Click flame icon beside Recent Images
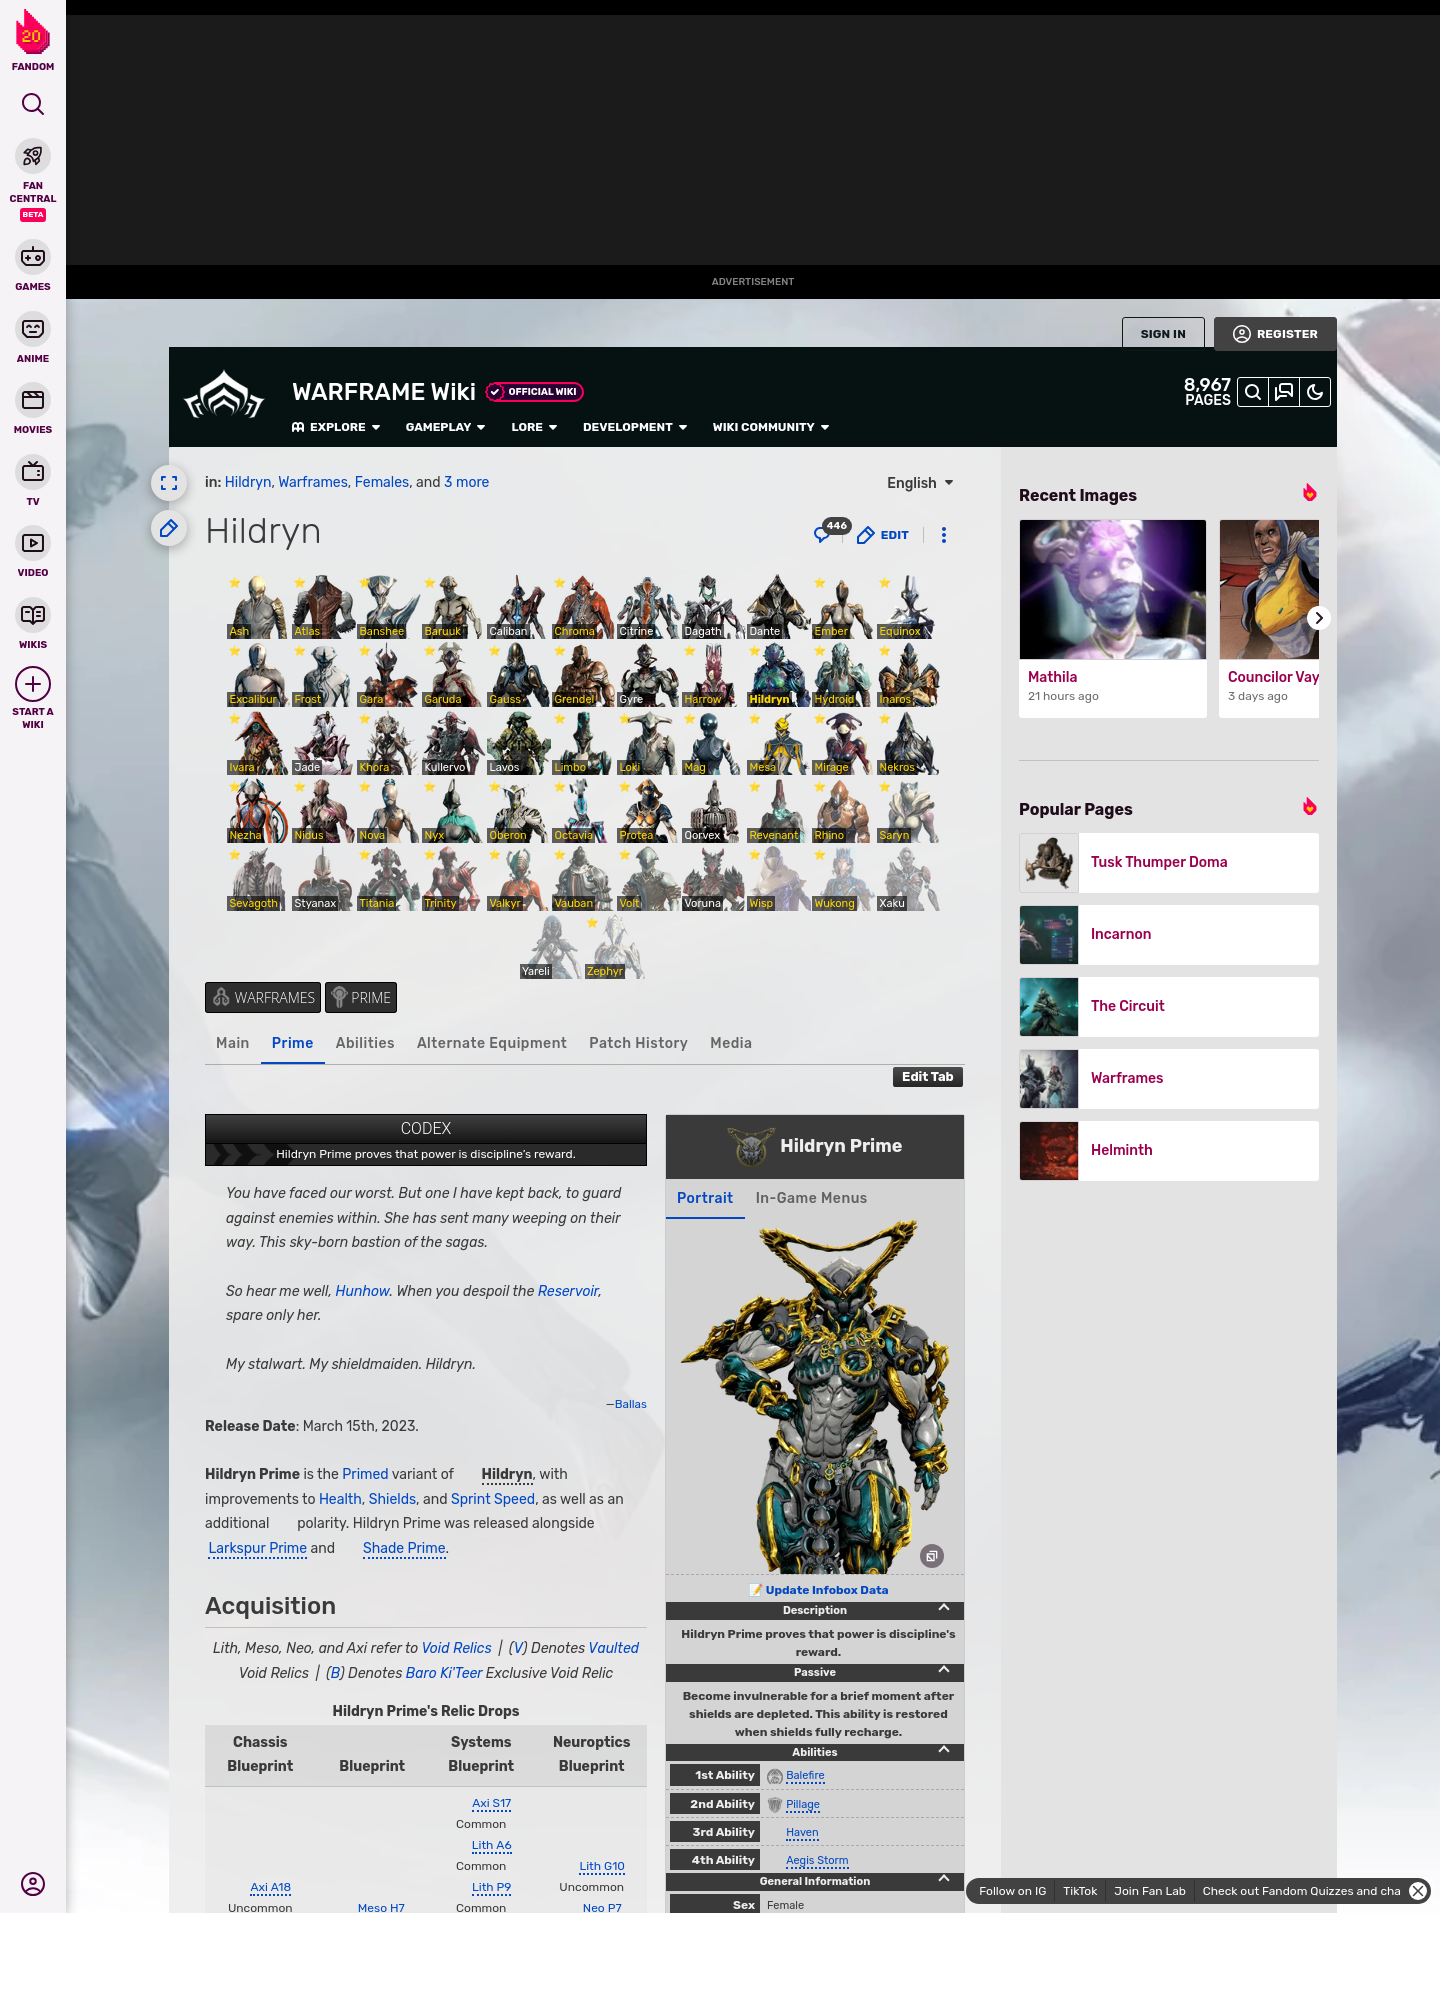 point(1309,493)
